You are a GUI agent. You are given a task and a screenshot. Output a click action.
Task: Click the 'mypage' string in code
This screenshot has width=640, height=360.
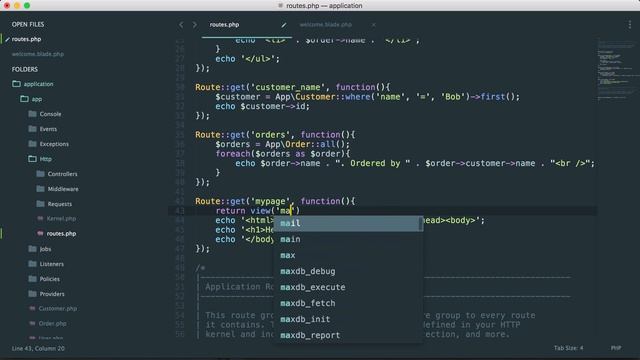[270, 201]
